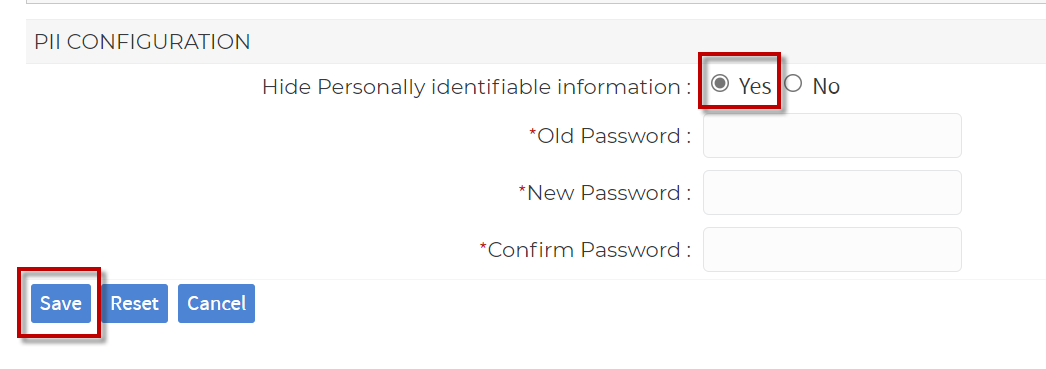Click the red asterisk before Old Password
The width and height of the screenshot is (1046, 369).
[532, 133]
